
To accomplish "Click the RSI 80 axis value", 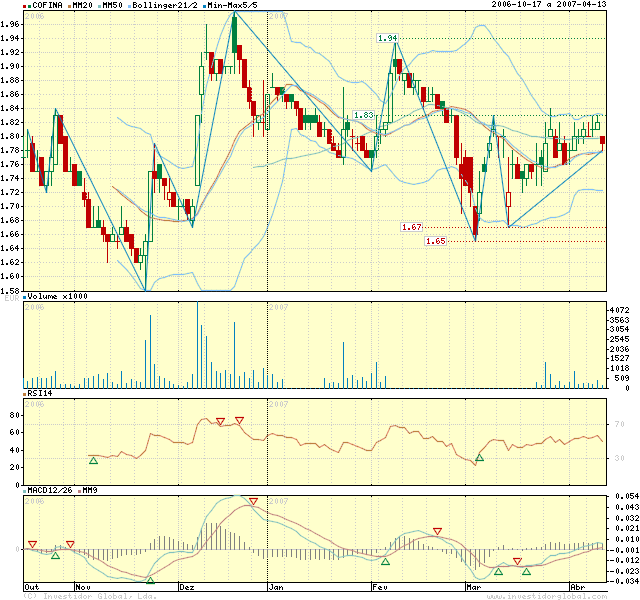I will click(x=14, y=415).
